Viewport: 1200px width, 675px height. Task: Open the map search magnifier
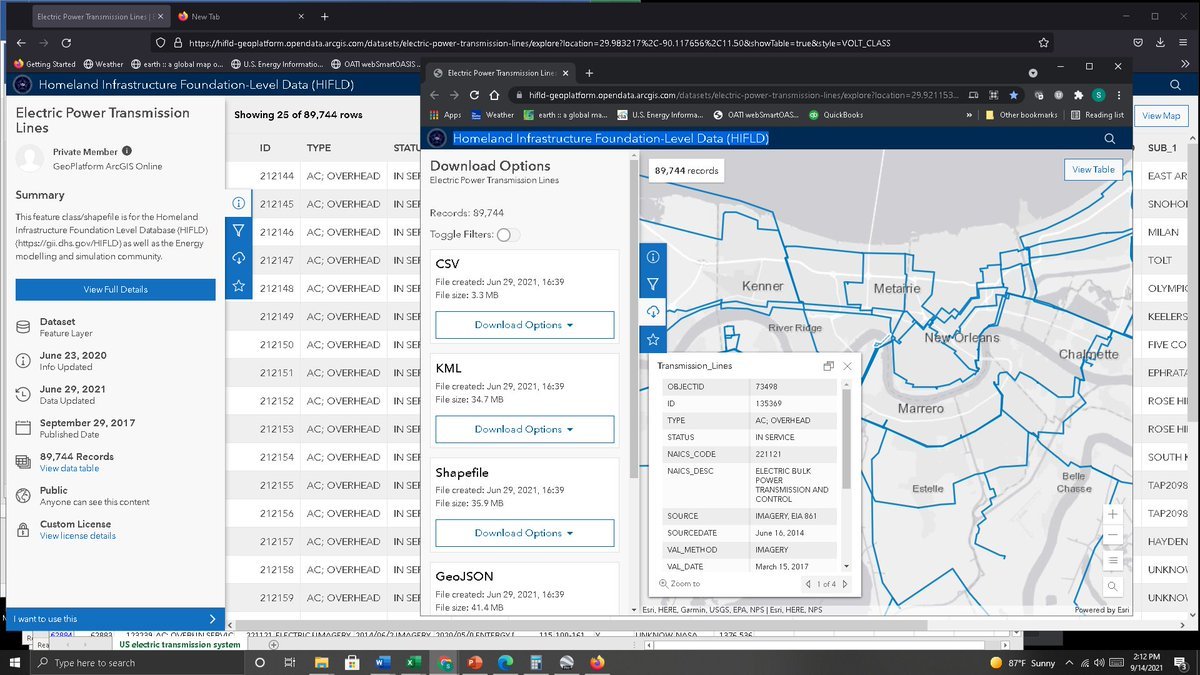click(x=1113, y=586)
